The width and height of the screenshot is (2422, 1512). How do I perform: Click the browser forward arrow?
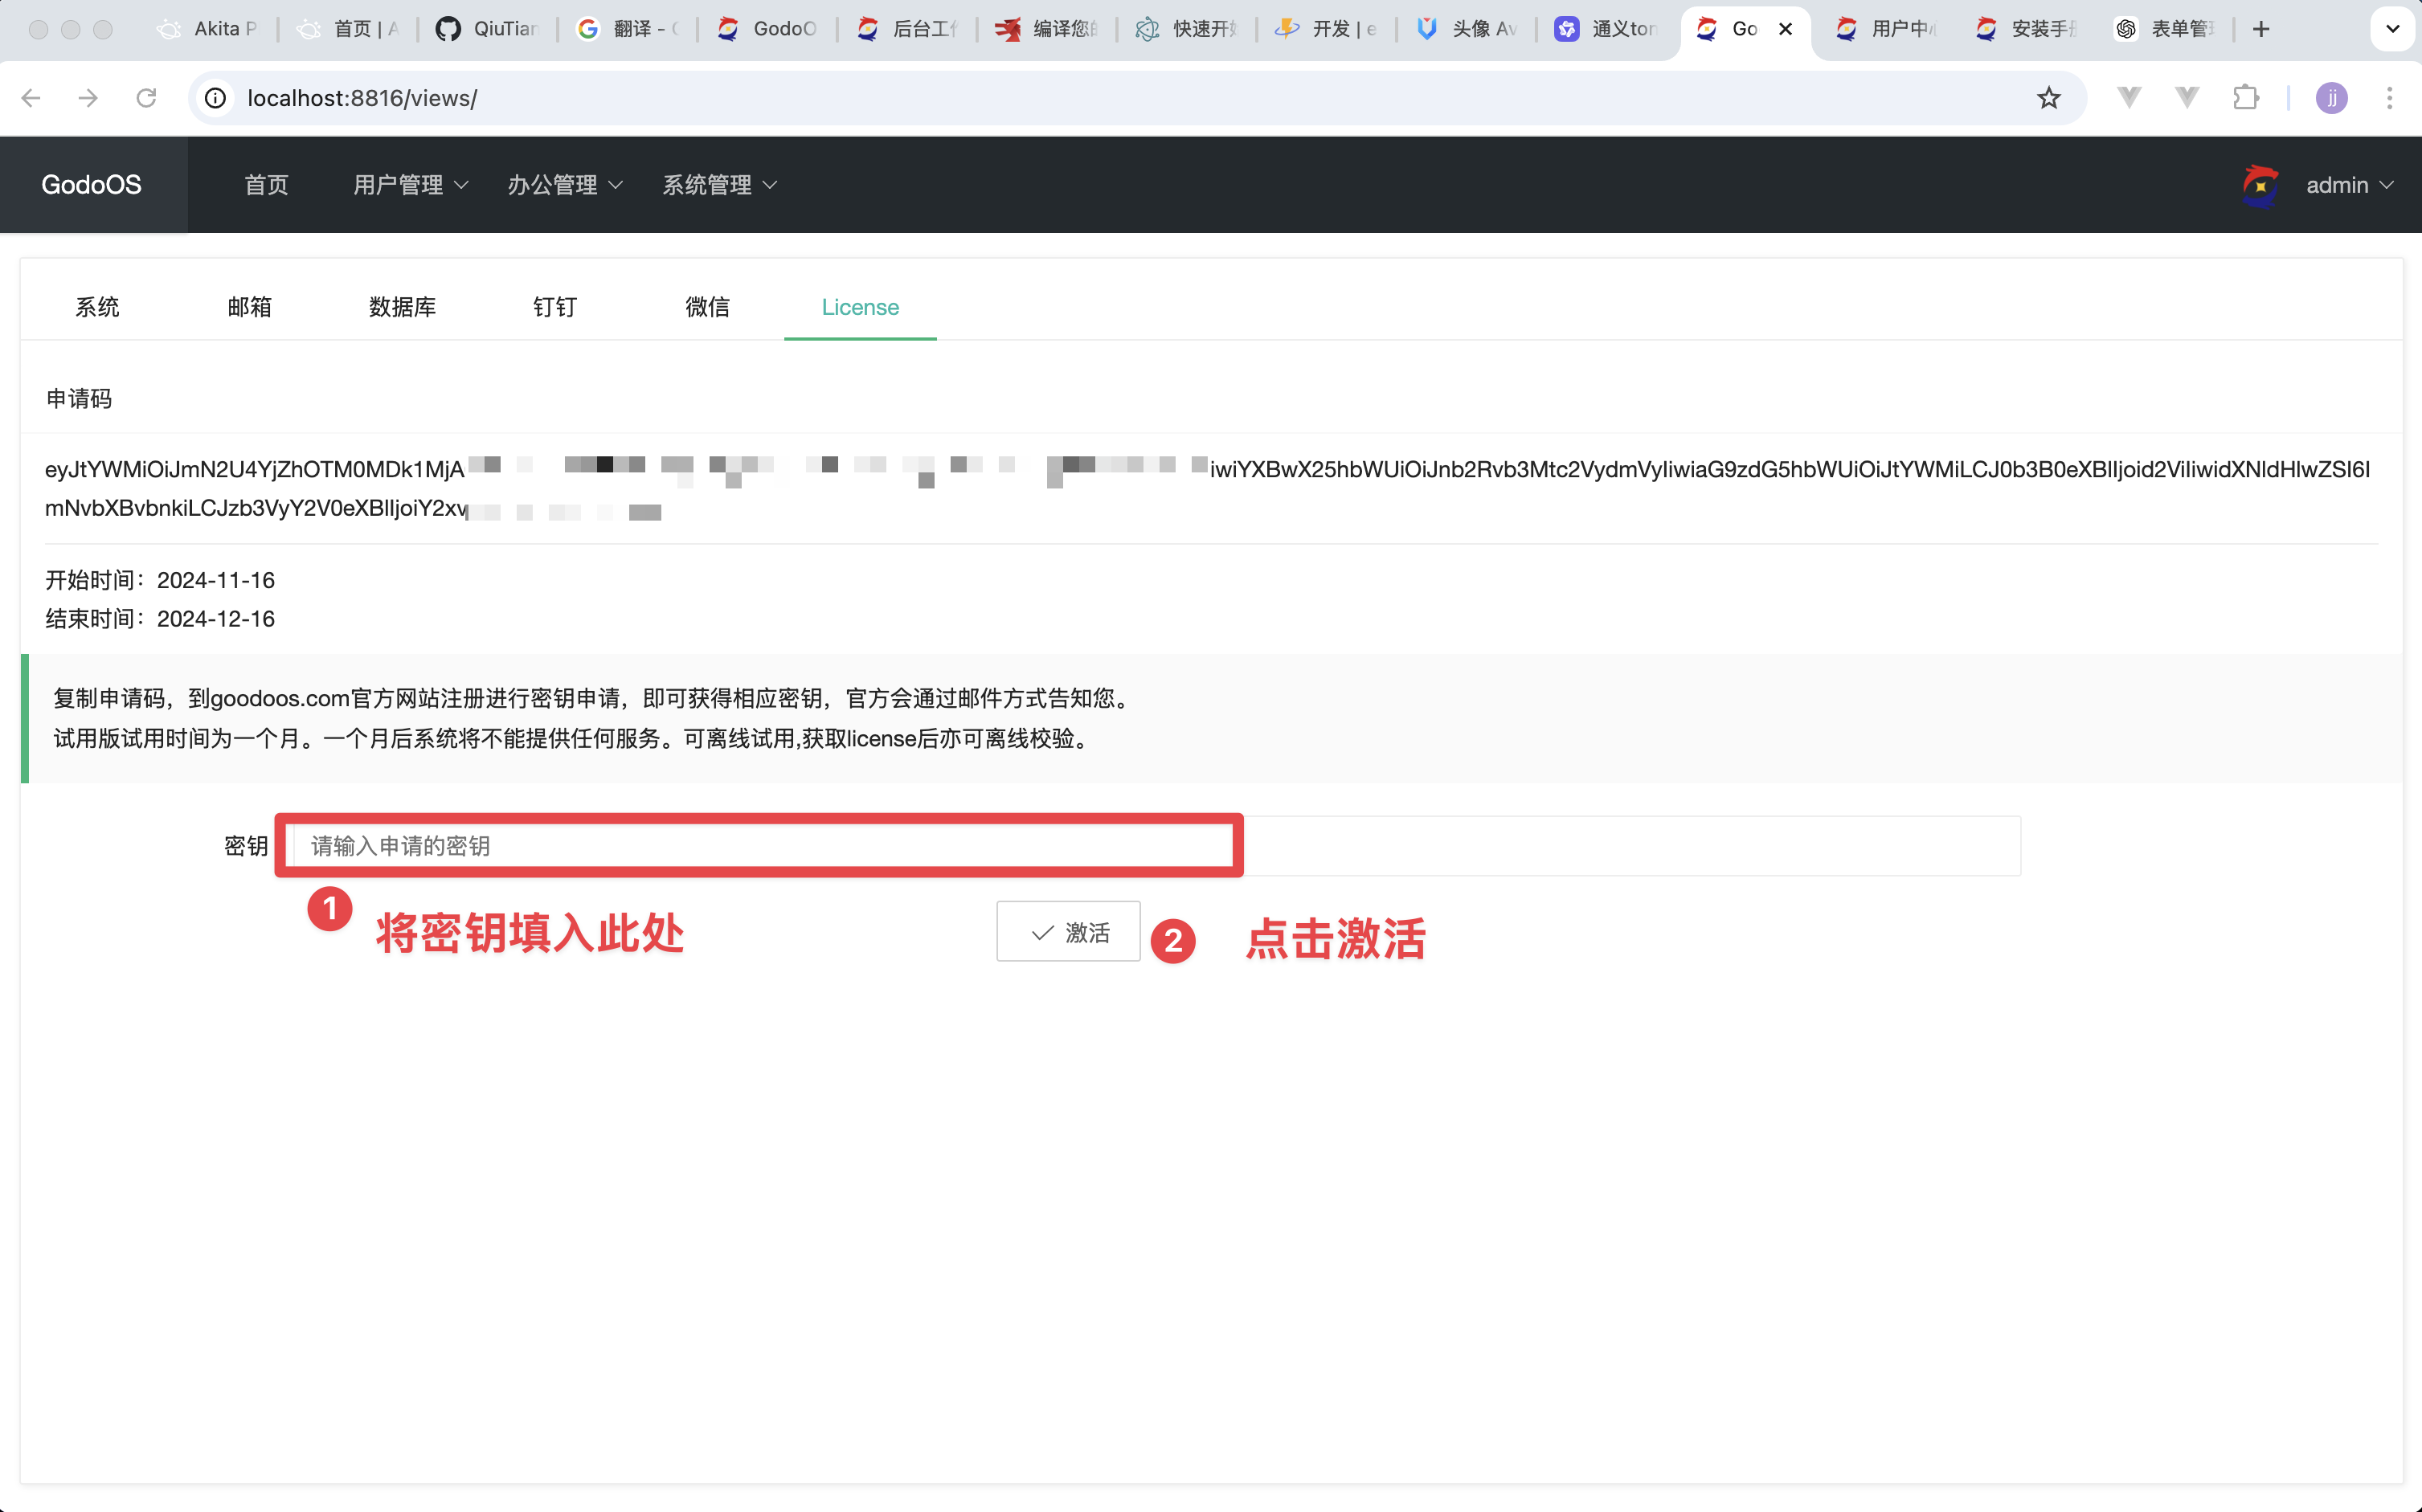click(88, 98)
